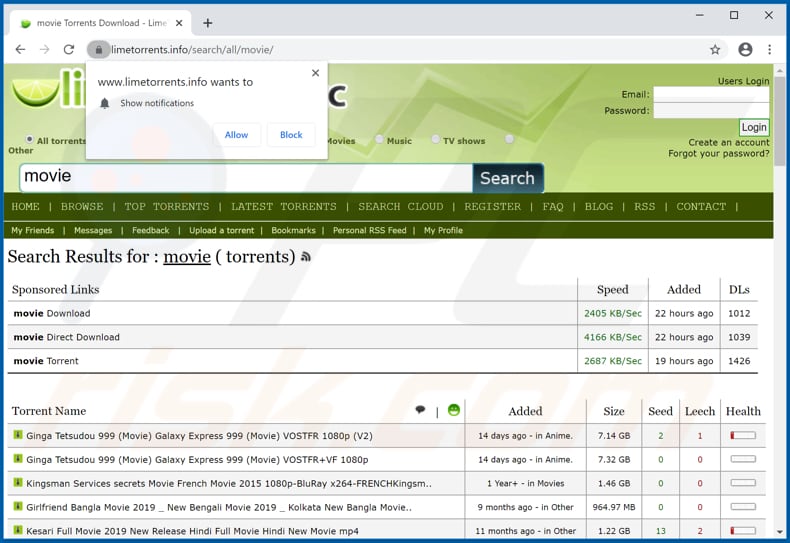Open the TOP TORRENTS menu item
The width and height of the screenshot is (790, 543).
click(x=167, y=207)
